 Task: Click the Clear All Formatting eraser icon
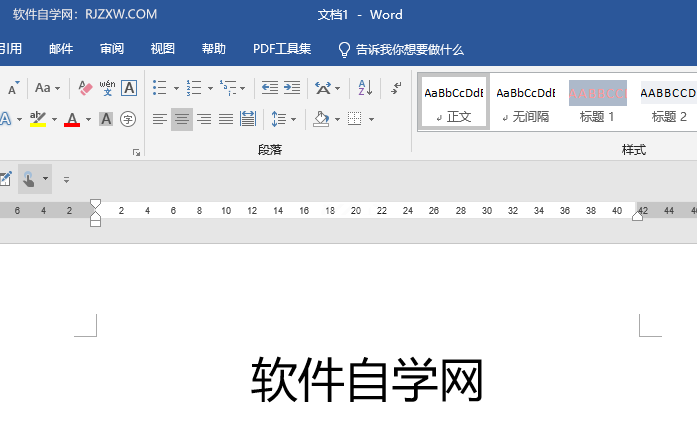[x=85, y=88]
